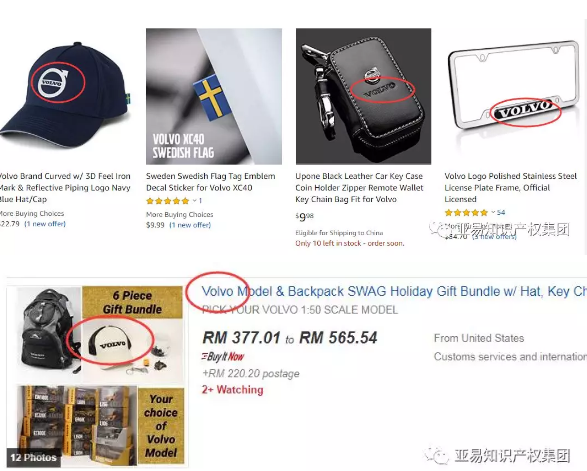Click the (1 new offer) link under $9.99
Image resolution: width=587 pixels, height=471 pixels.
coord(190,225)
